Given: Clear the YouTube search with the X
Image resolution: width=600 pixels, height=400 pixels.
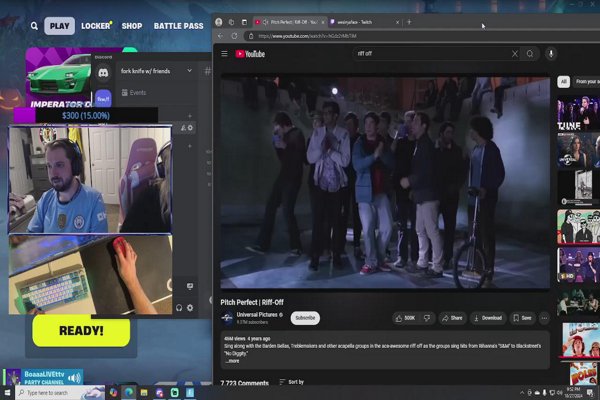Looking at the screenshot, I should tap(515, 54).
